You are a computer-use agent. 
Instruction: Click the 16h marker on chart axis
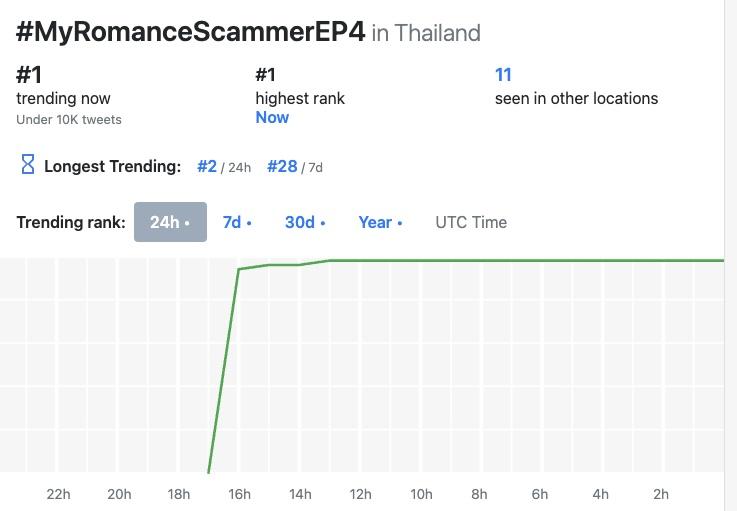pyautogui.click(x=240, y=494)
